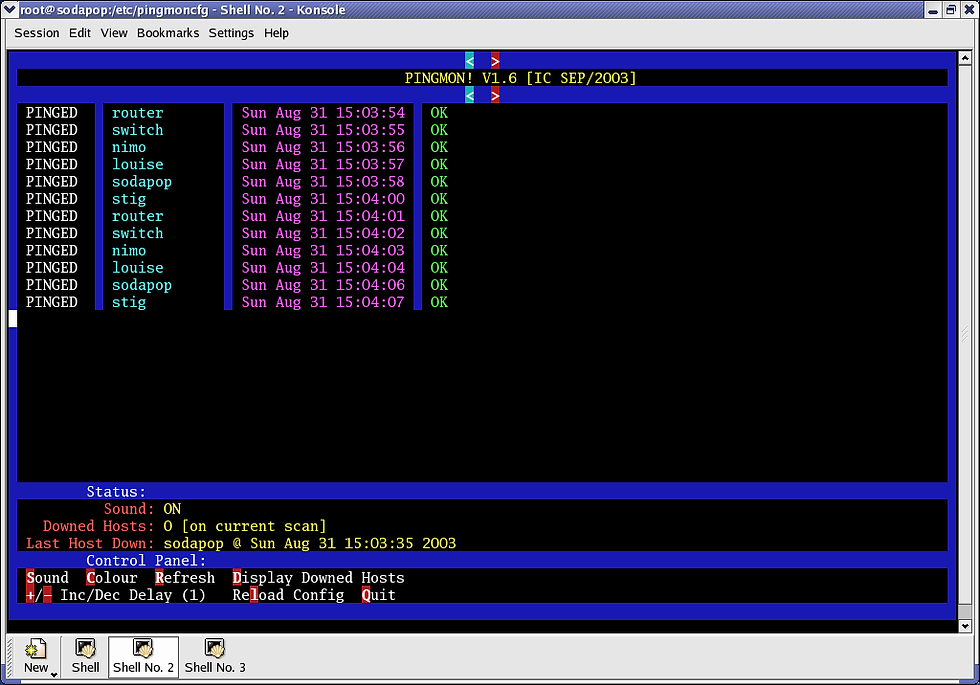Expand the New session dropdown arrow

coord(54,674)
